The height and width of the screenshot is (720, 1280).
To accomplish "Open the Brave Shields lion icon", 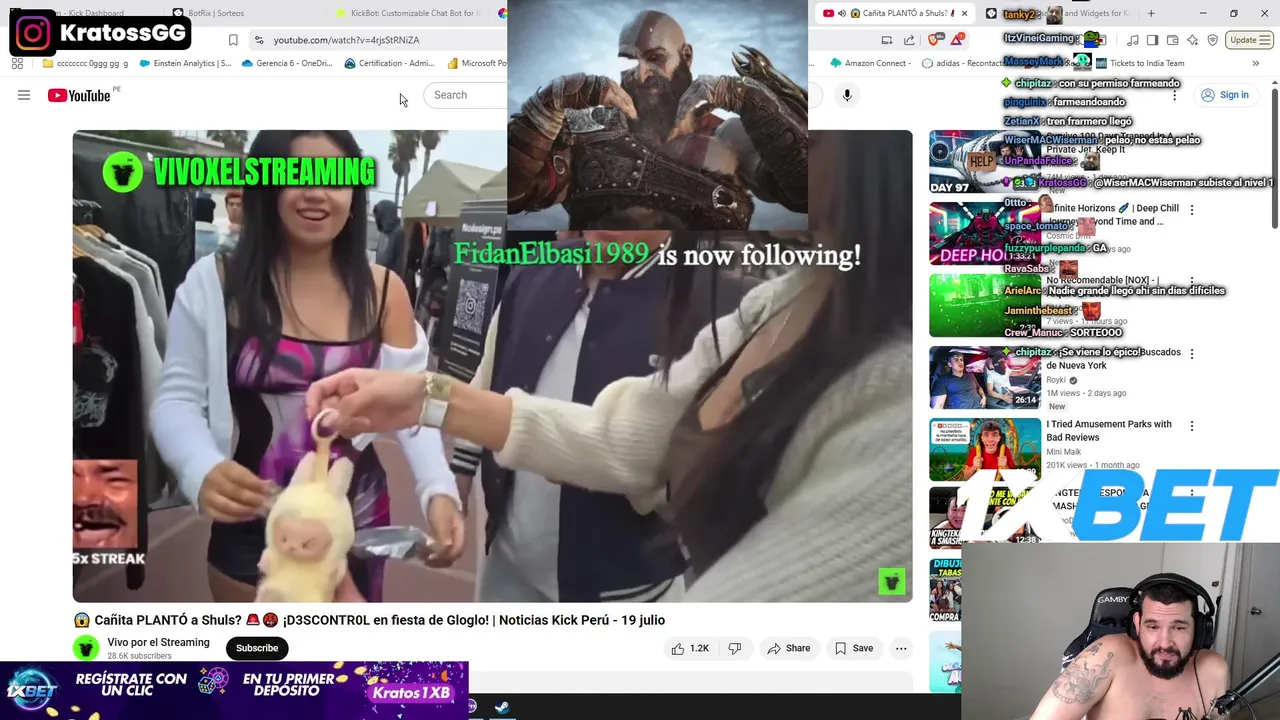I will click(933, 40).
